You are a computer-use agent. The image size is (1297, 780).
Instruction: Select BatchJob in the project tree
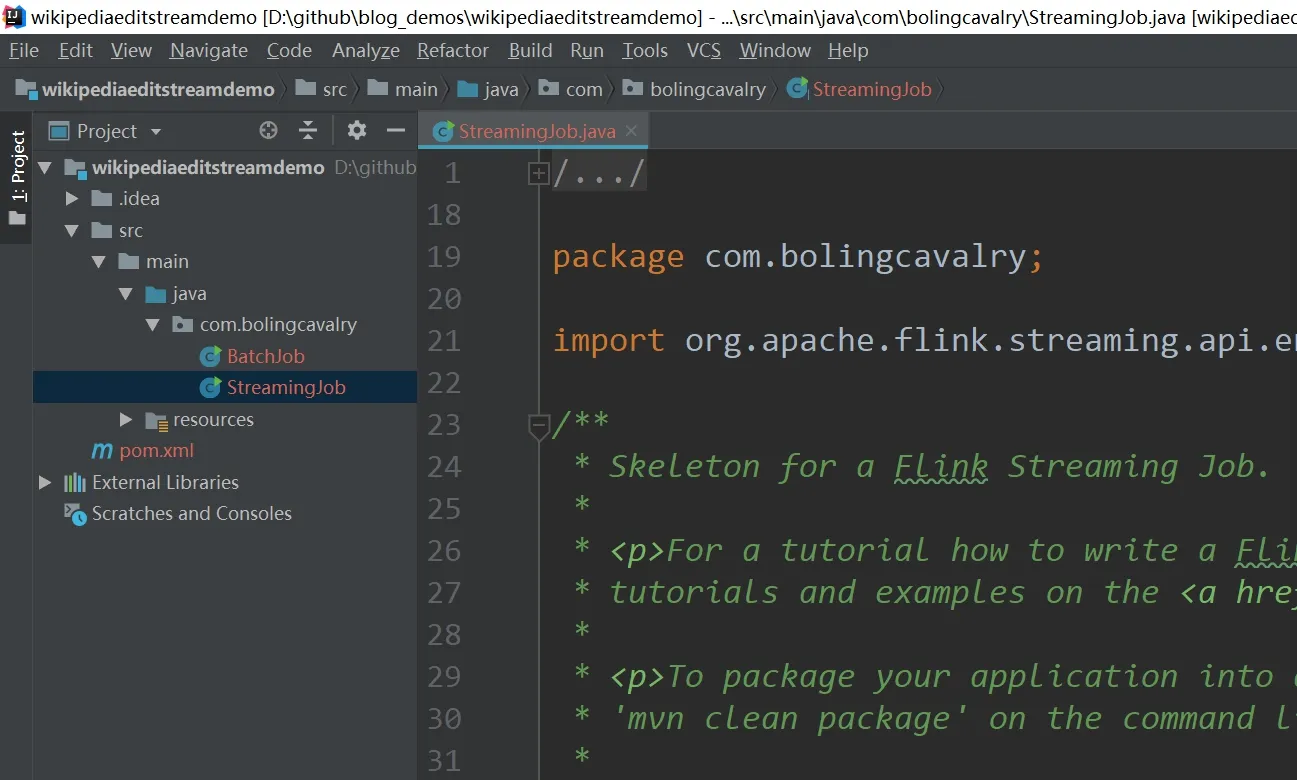coord(265,356)
